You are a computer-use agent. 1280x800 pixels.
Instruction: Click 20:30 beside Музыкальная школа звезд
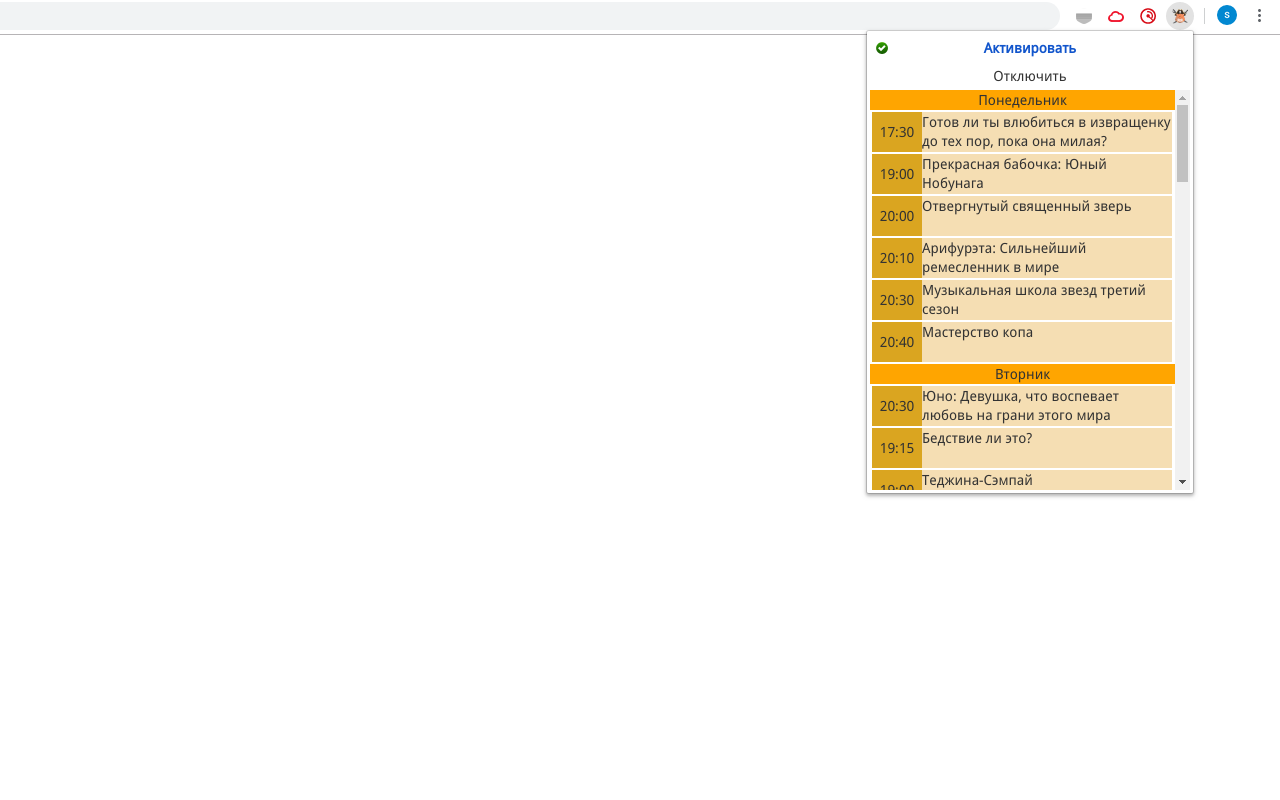point(897,300)
